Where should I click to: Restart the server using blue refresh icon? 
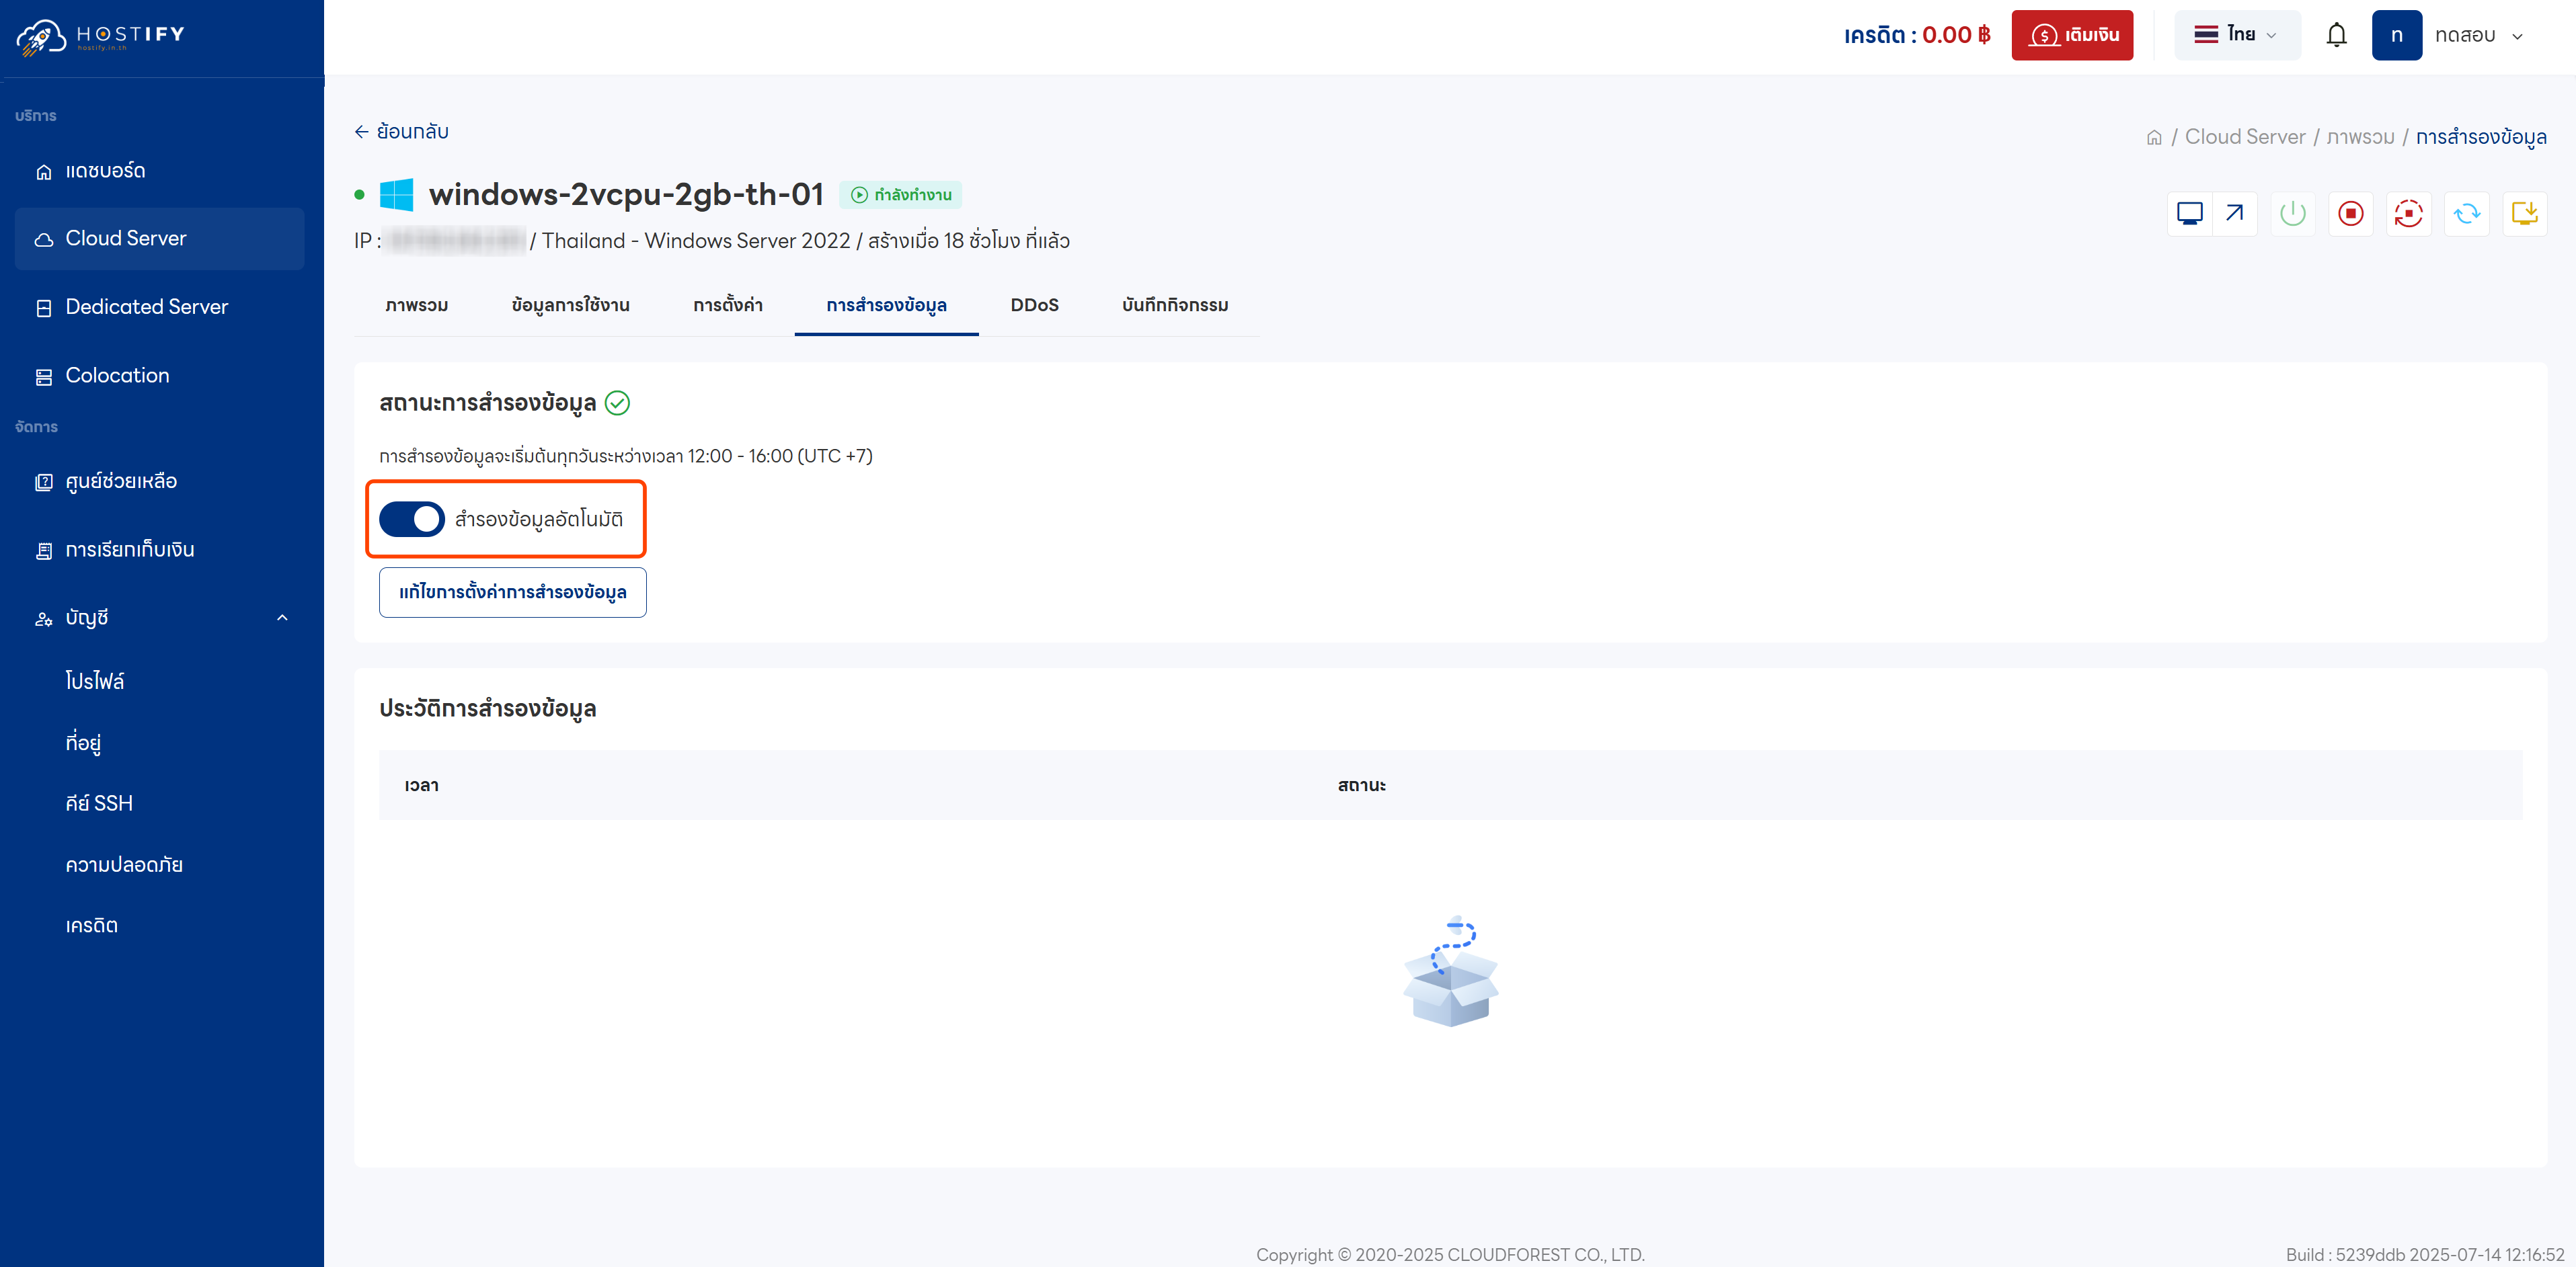tap(2466, 213)
